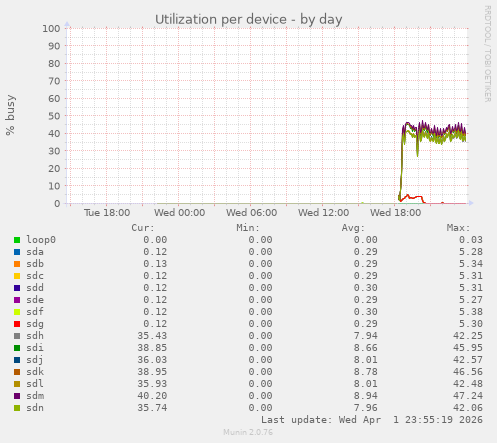Click the 'Max:' column header
This screenshot has height=443, width=497.
(458, 228)
